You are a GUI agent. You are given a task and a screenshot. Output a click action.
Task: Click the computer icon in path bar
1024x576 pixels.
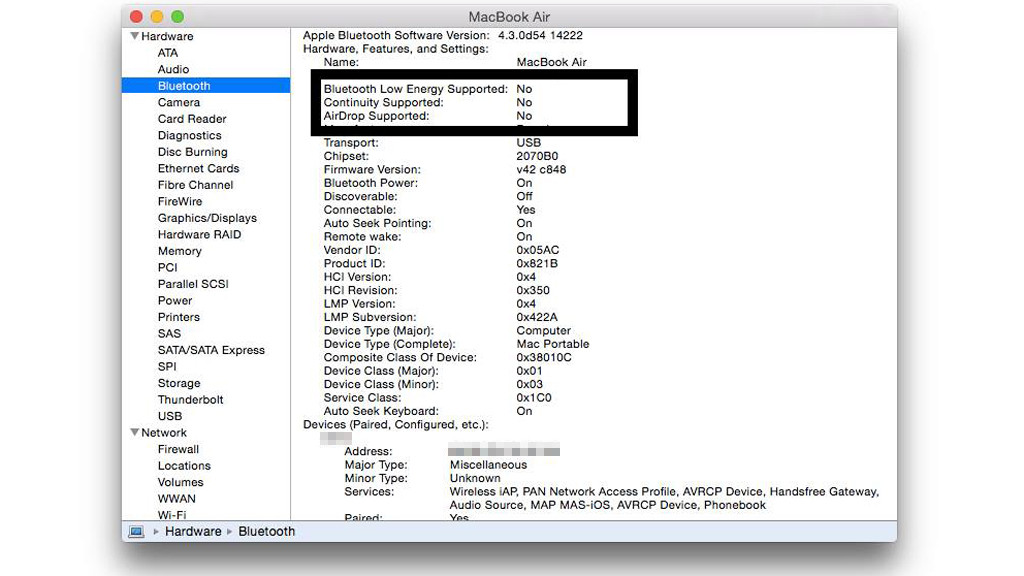(136, 532)
